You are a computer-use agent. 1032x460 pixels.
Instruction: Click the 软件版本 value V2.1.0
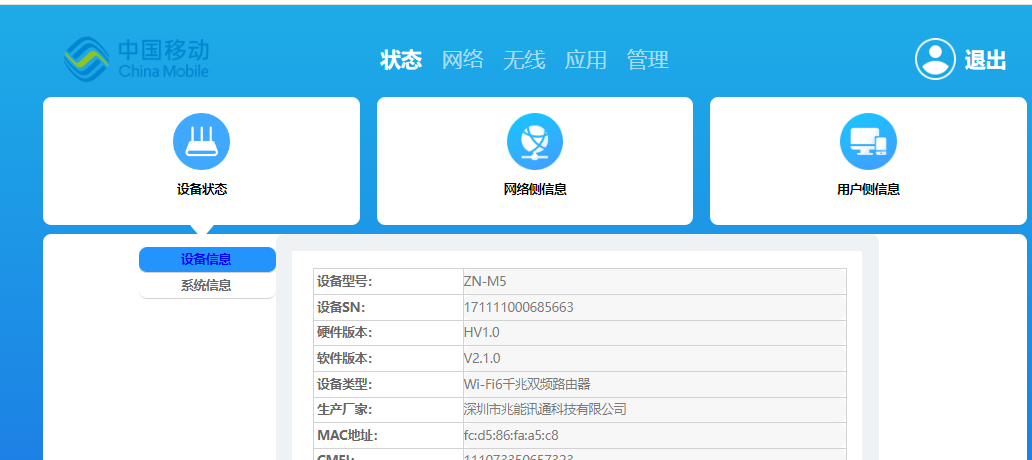tap(482, 359)
